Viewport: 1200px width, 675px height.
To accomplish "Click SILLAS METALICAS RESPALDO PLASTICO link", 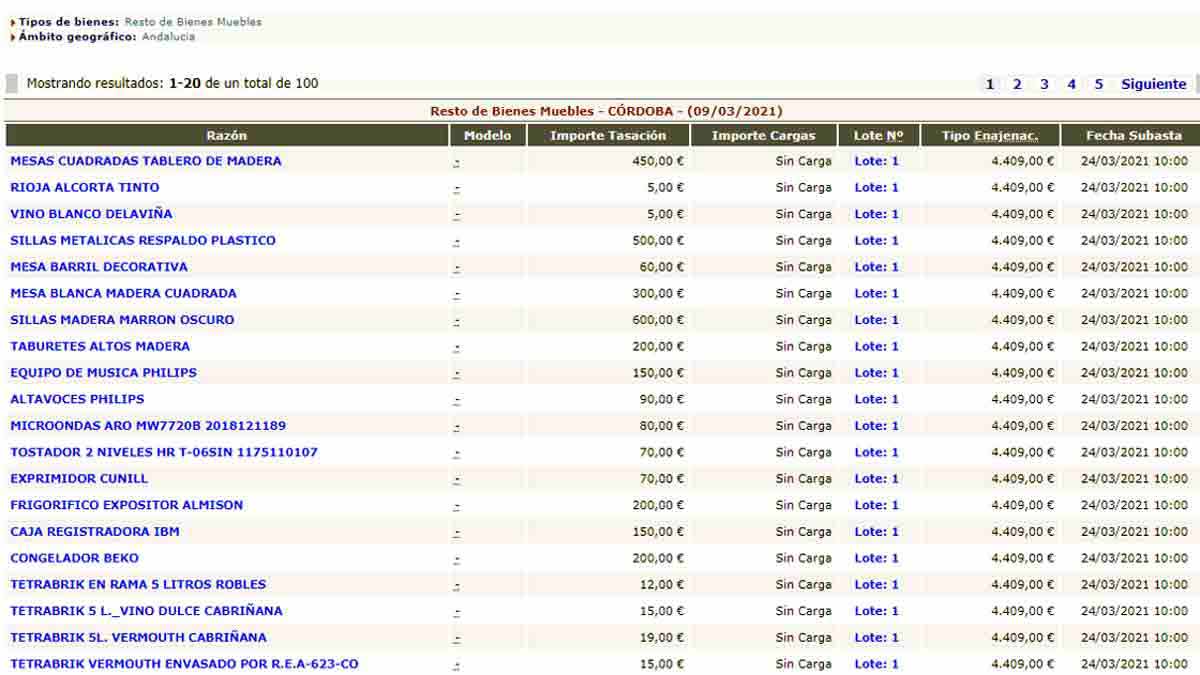I will [x=142, y=240].
